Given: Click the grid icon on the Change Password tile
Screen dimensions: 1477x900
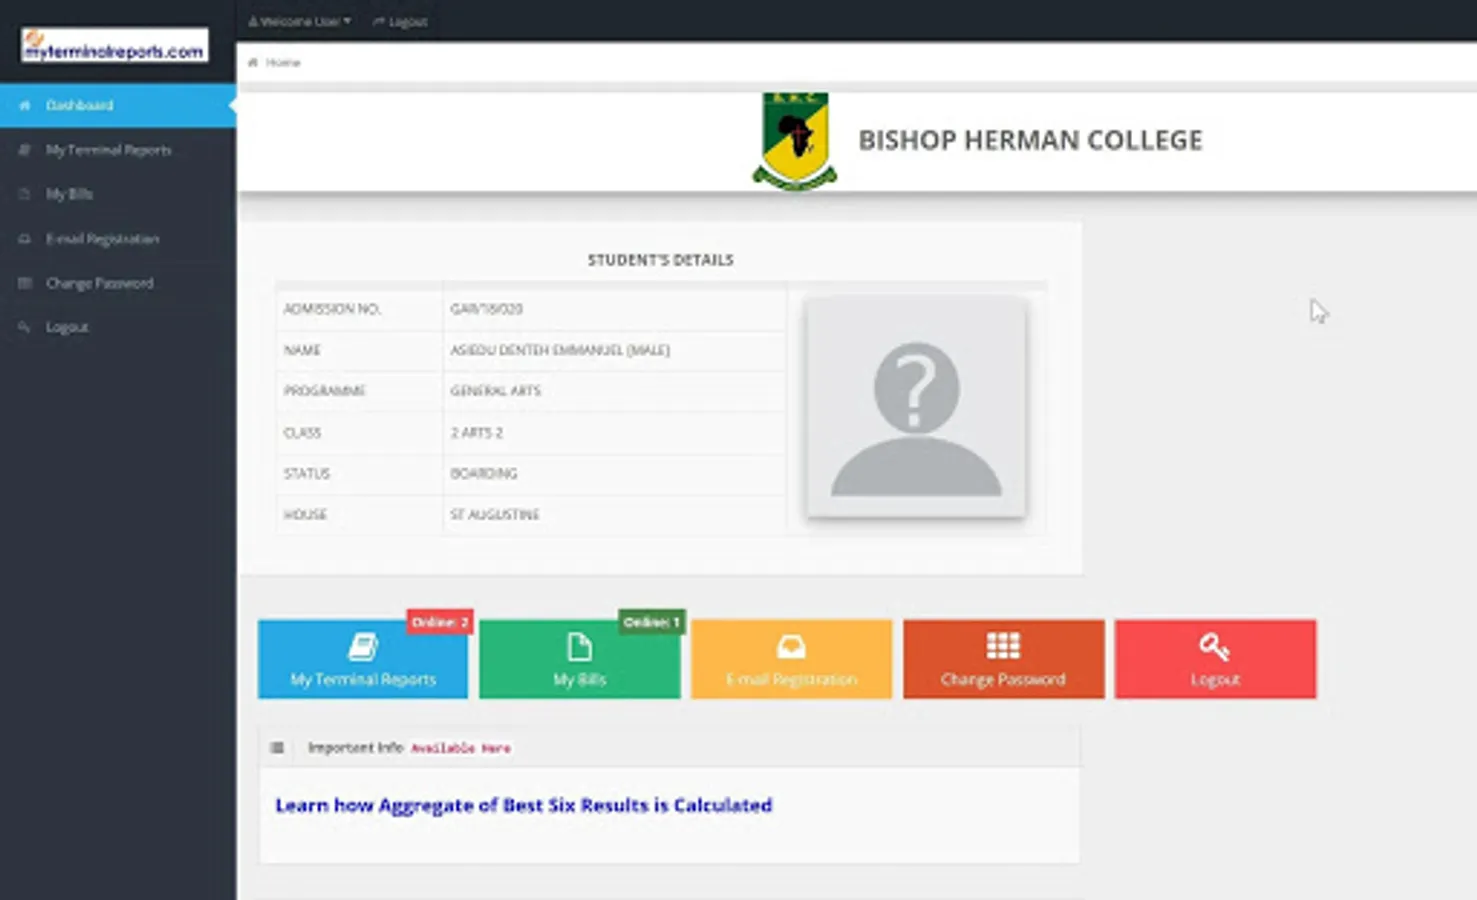Looking at the screenshot, I should pos(1003,646).
